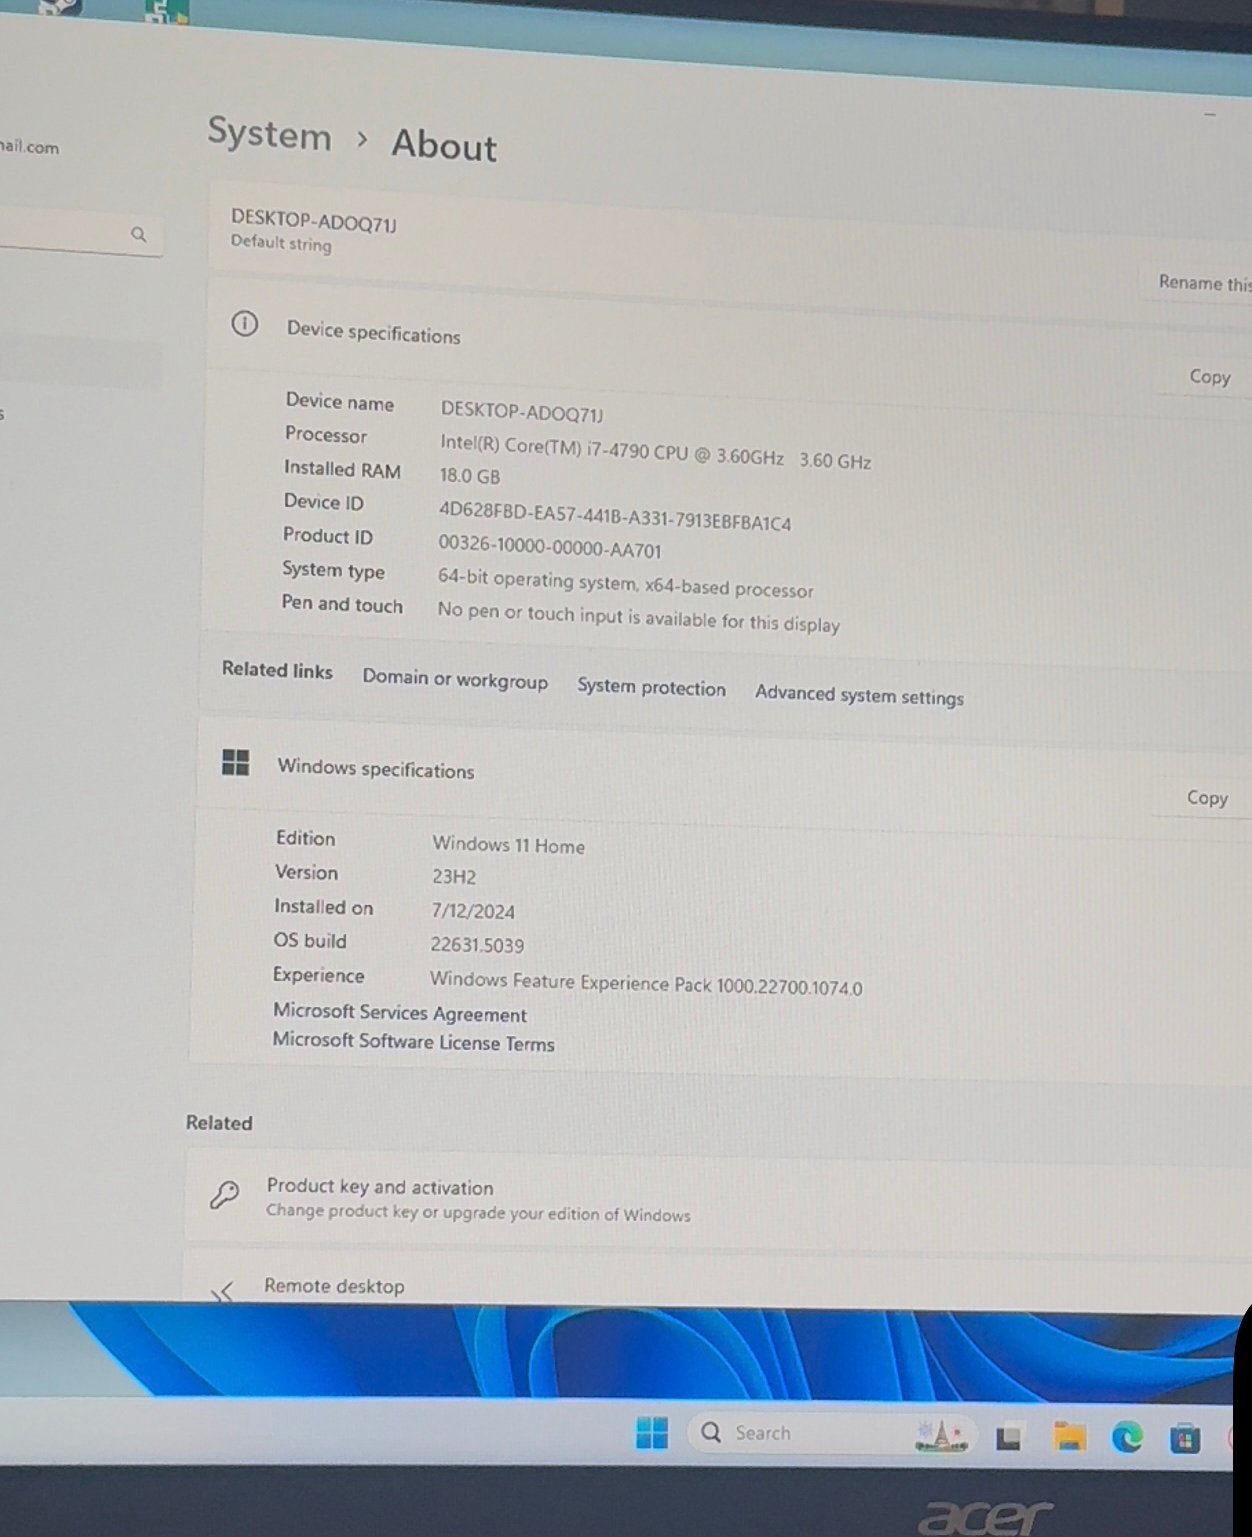Viewport: 1252px width, 1537px height.
Task: Click the 18.0 GB installed RAM value
Action: tap(469, 476)
